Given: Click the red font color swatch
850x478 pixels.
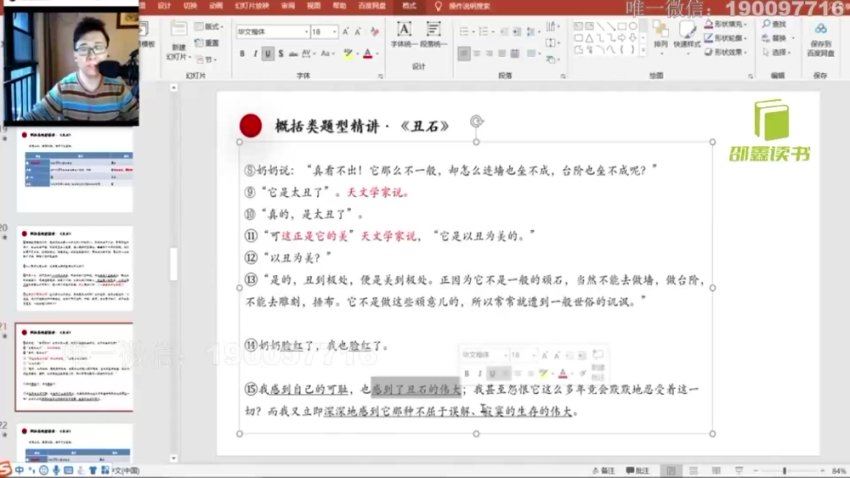Looking at the screenshot, I should click(368, 54).
